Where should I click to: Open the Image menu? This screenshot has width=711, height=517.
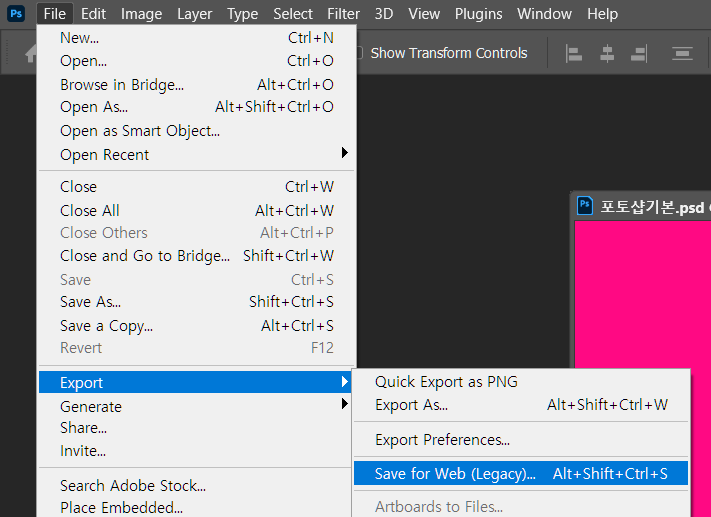coord(141,14)
